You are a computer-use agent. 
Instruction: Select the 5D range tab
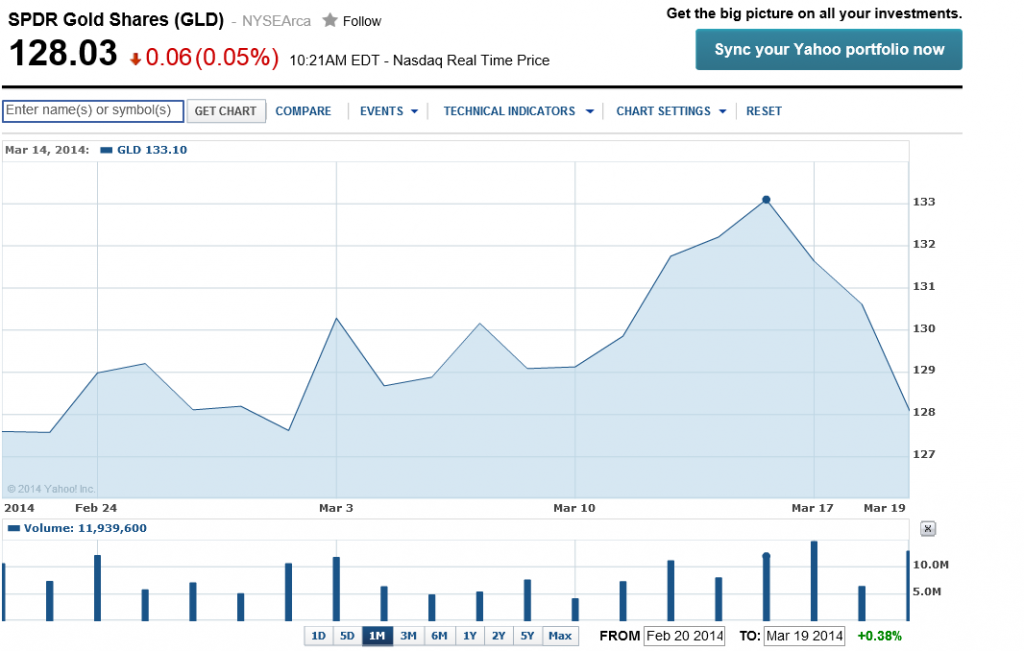coord(347,636)
